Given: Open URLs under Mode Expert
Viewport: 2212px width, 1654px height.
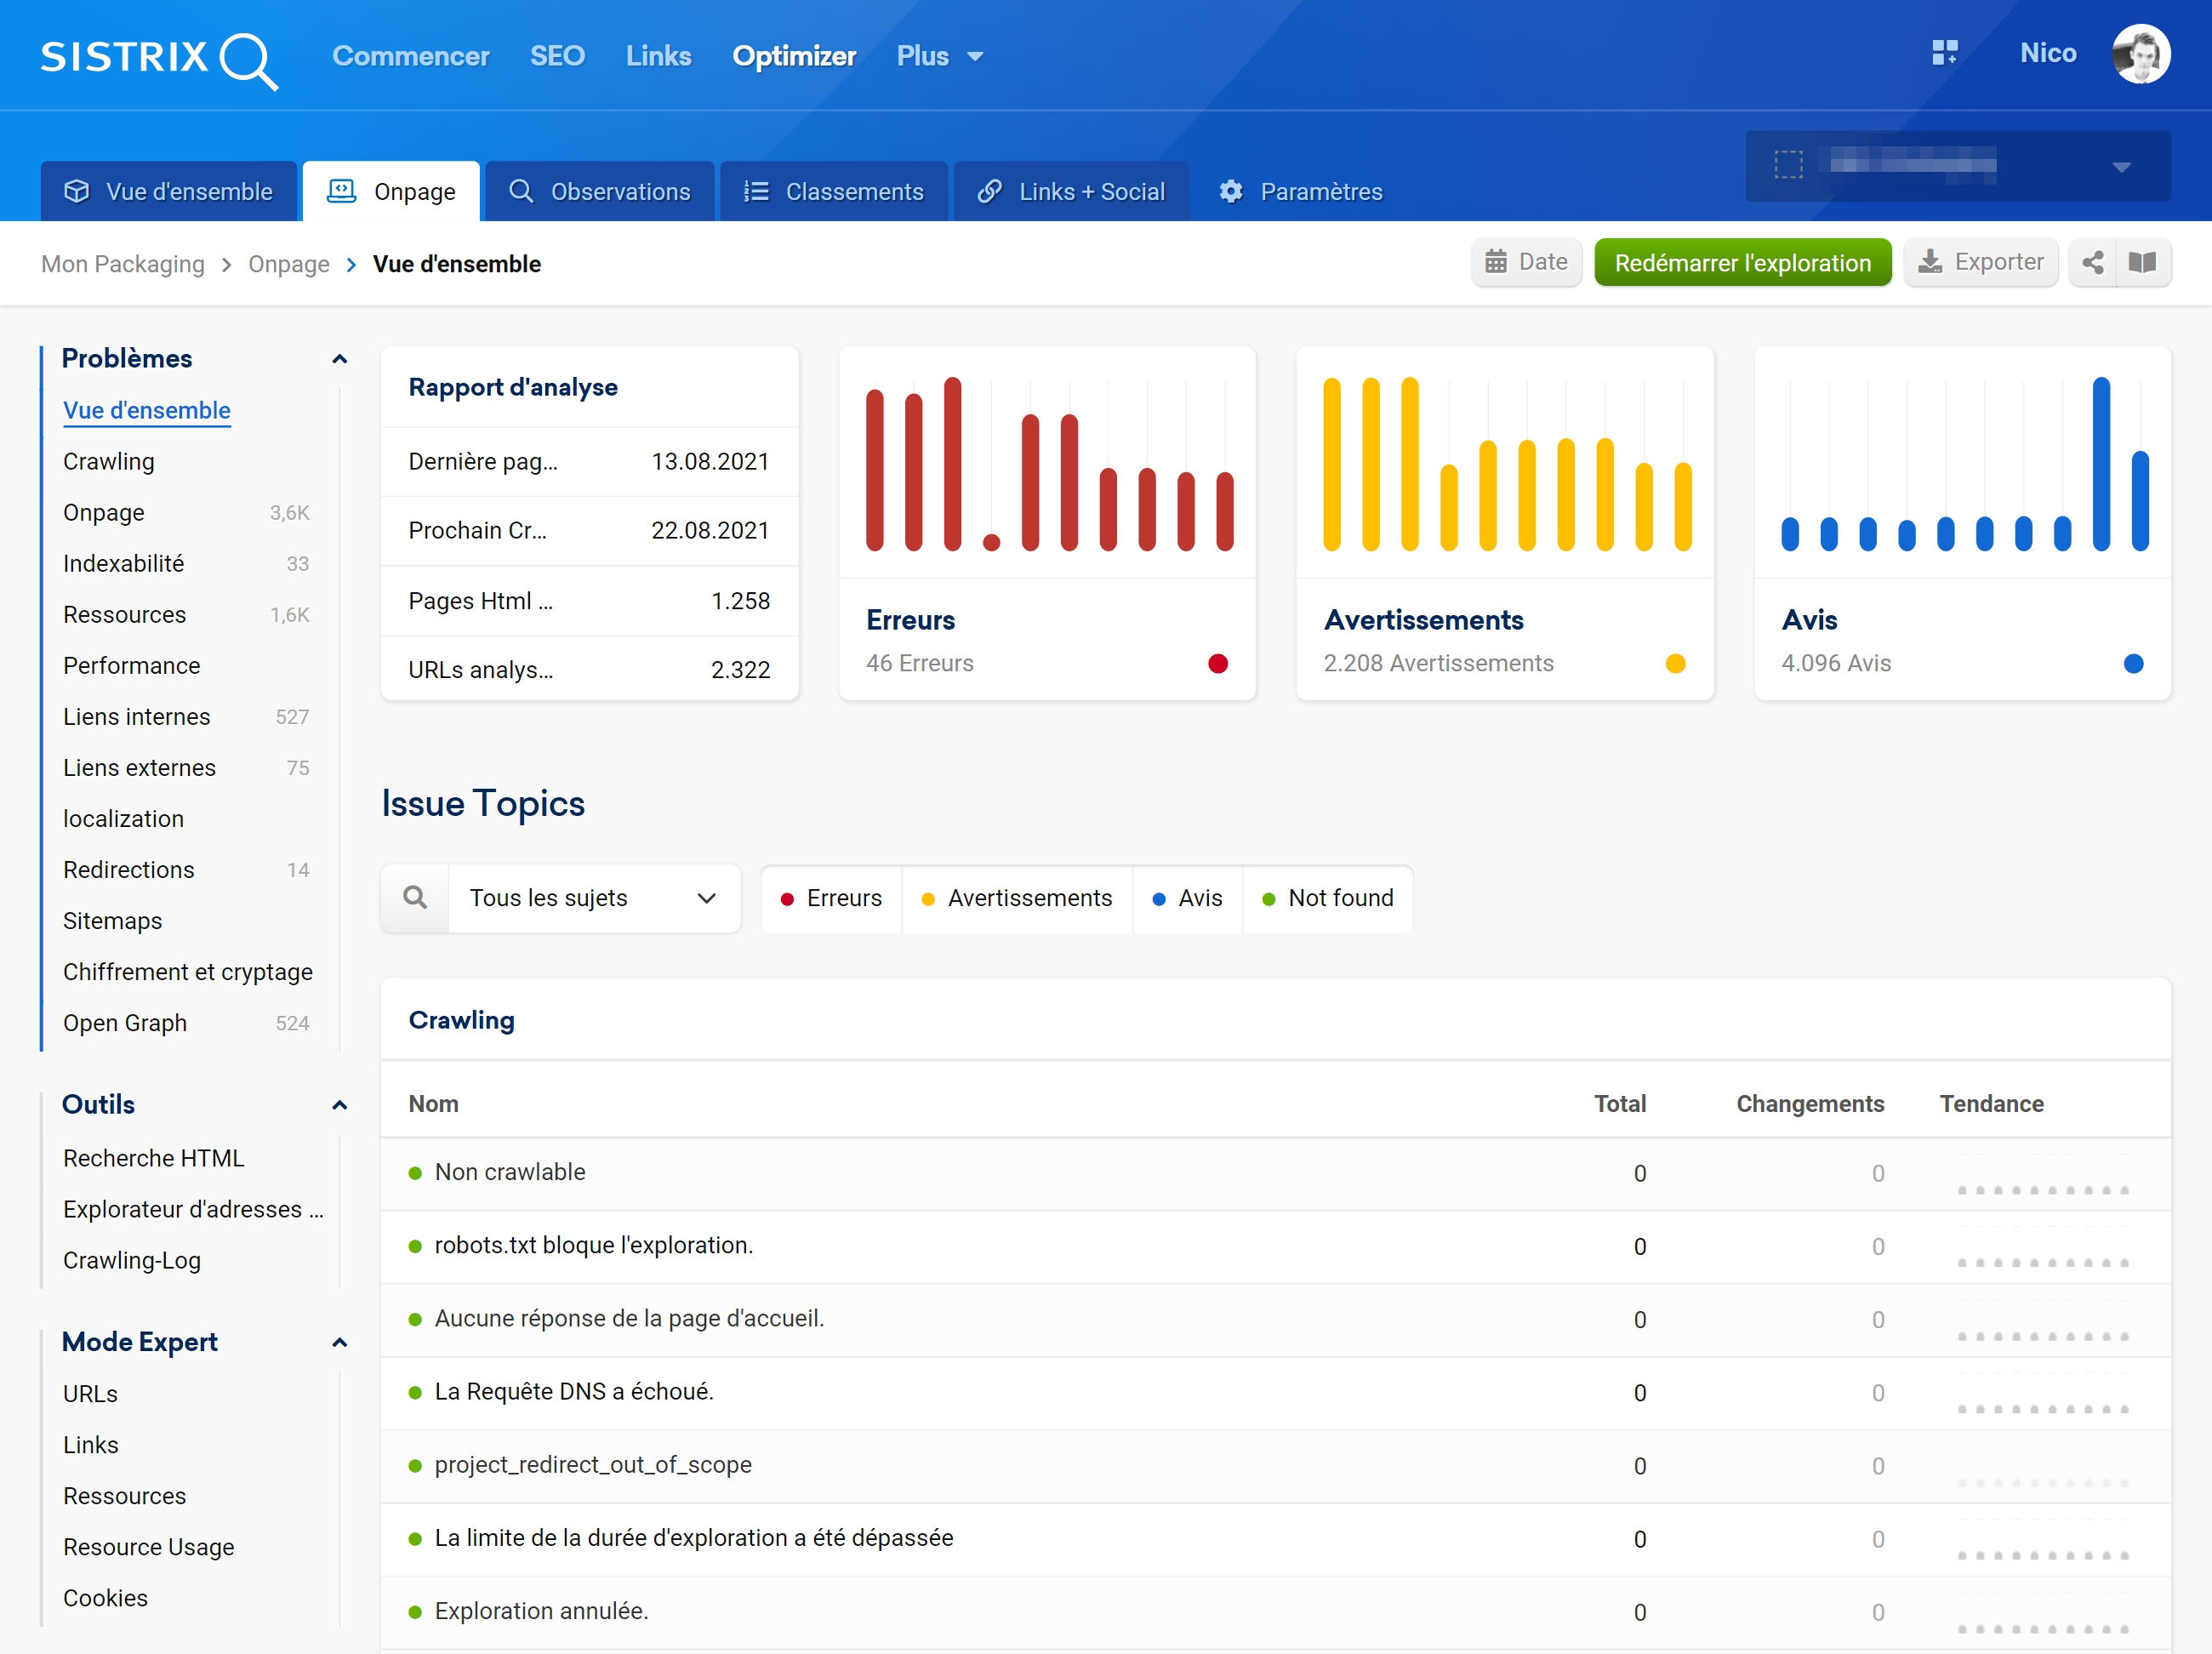Looking at the screenshot, I should coord(91,1394).
